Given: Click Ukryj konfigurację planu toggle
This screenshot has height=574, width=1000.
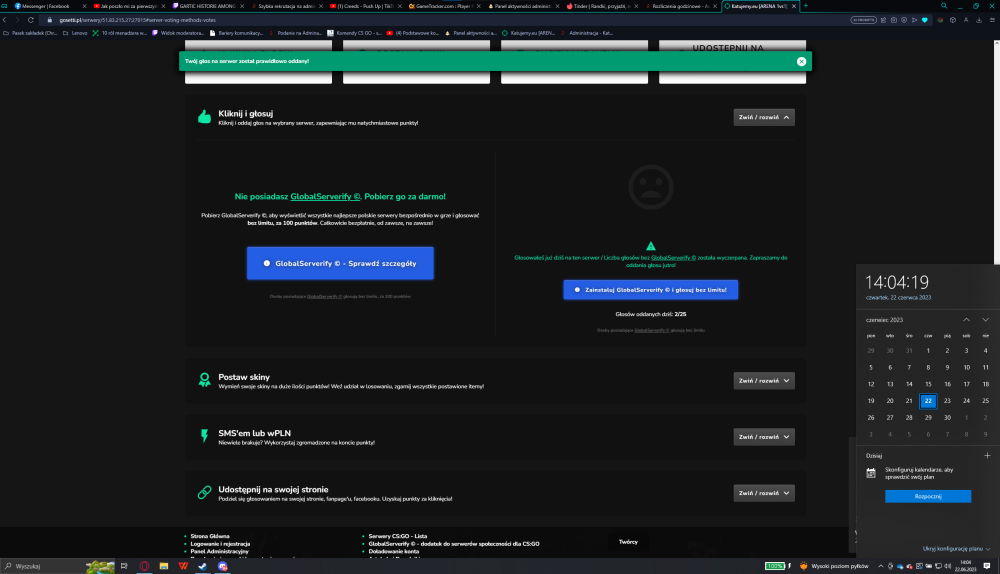Looking at the screenshot, I should 956,548.
